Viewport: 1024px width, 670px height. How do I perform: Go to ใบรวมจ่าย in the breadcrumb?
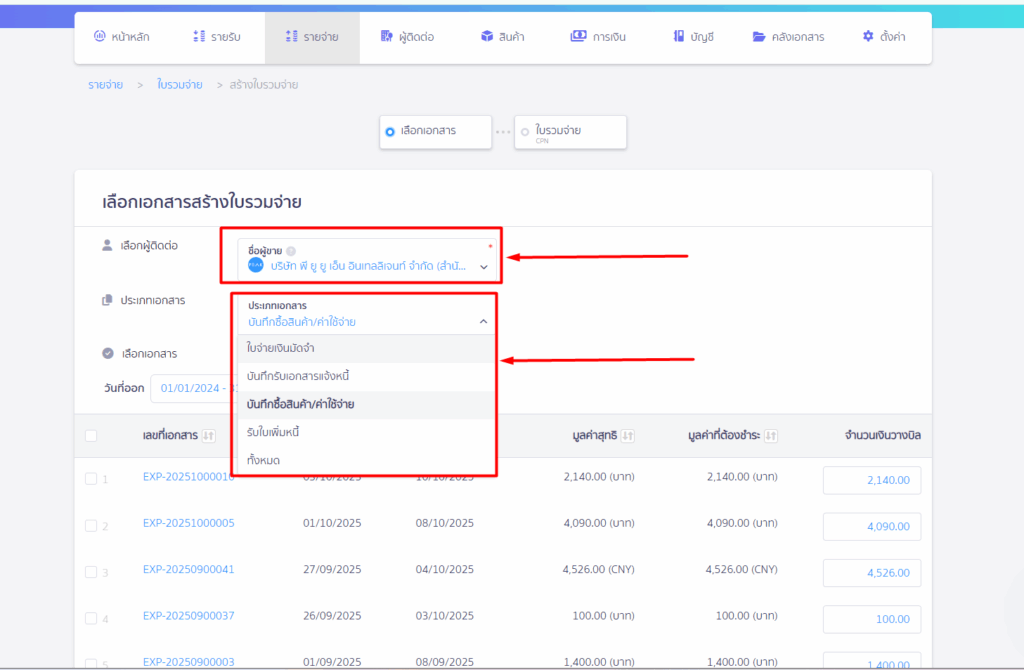point(179,85)
